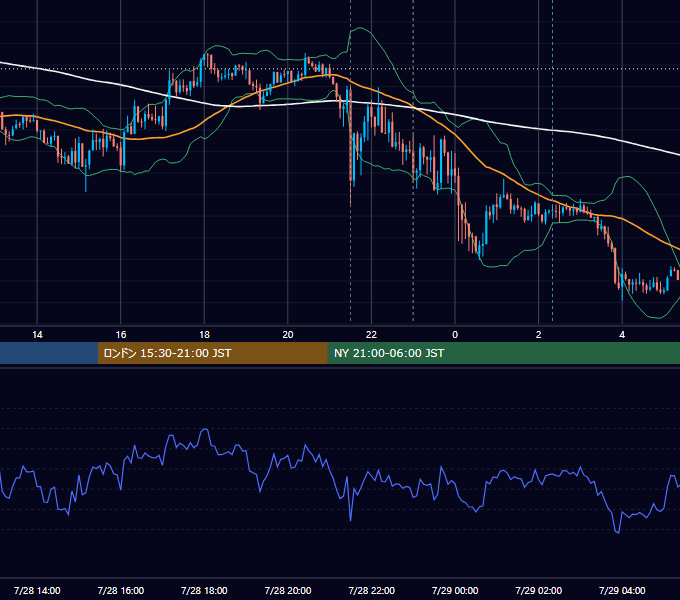Click the 7/28 20:00 date label
This screenshot has width=680, height=600.
click(288, 590)
